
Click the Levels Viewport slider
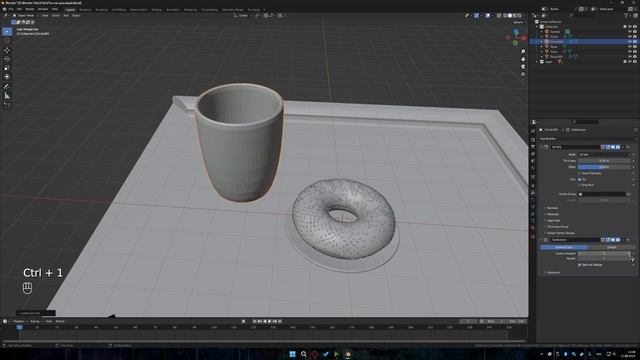pyautogui.click(x=604, y=253)
